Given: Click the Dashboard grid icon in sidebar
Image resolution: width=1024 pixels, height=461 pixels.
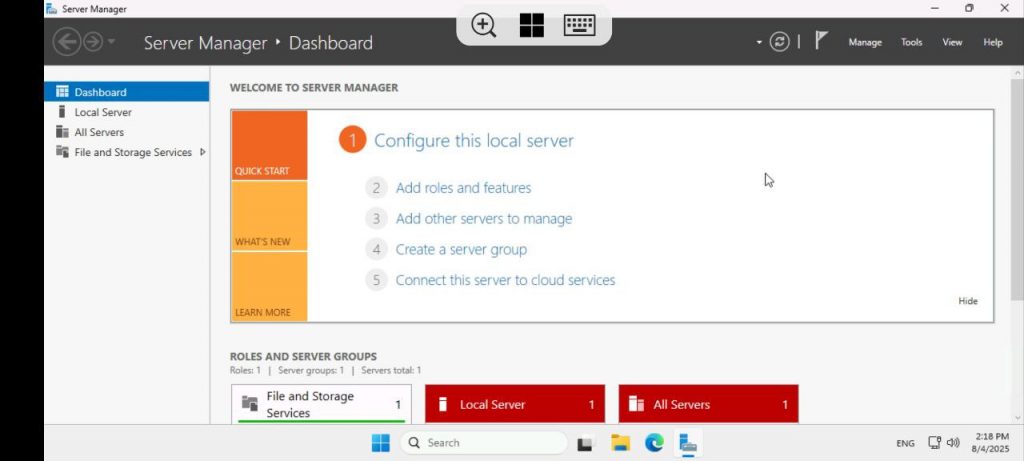Looking at the screenshot, I should 62,92.
